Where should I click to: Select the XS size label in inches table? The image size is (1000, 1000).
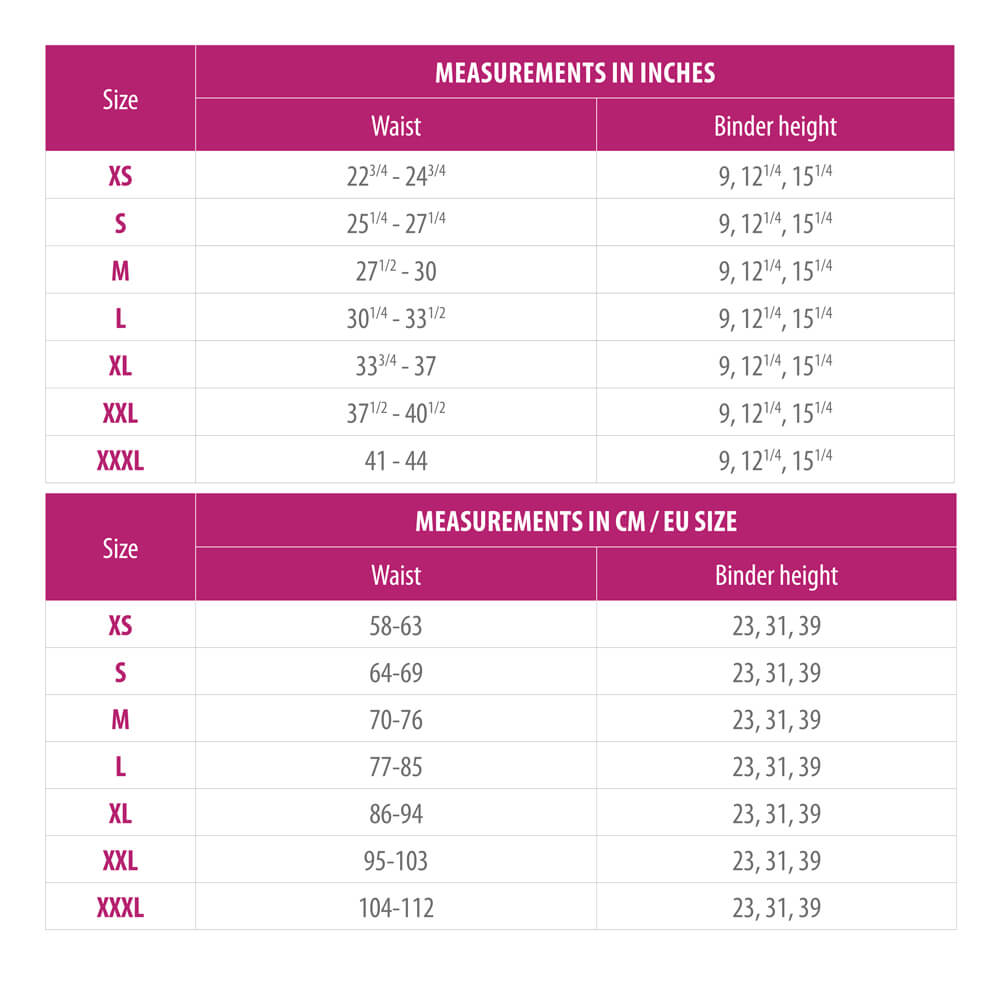click(x=120, y=176)
